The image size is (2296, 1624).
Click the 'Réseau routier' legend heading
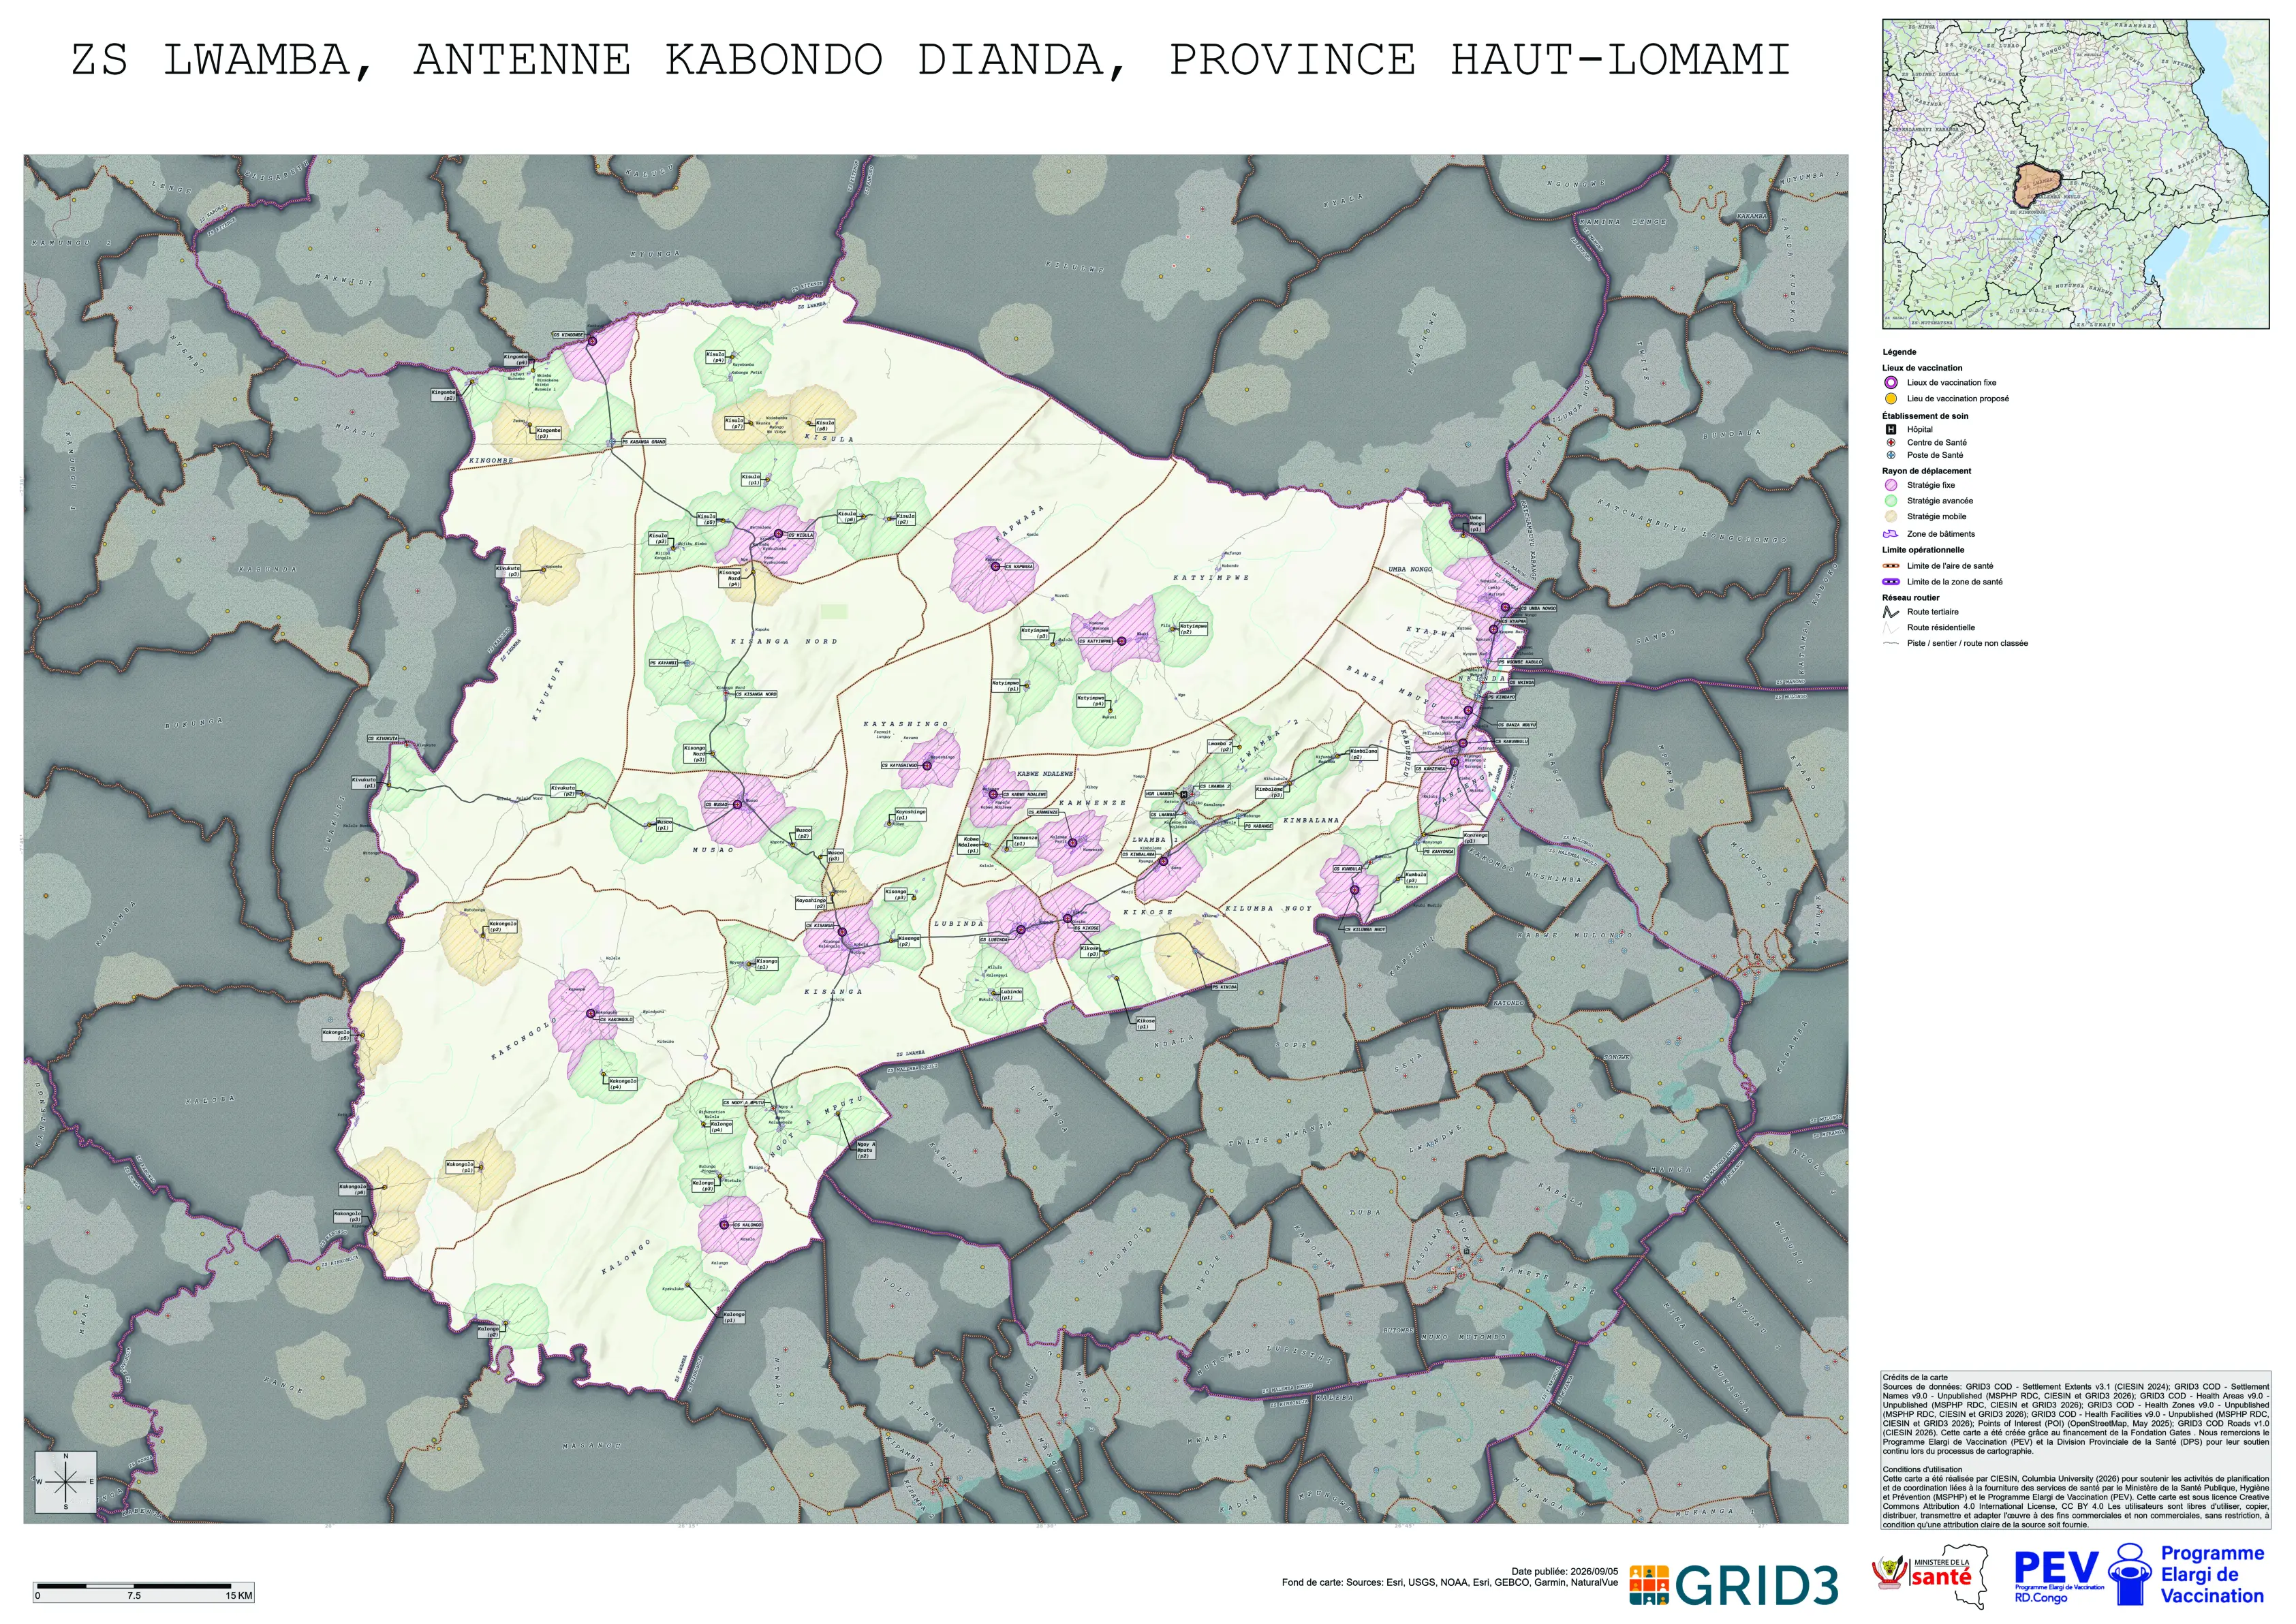(x=1911, y=598)
